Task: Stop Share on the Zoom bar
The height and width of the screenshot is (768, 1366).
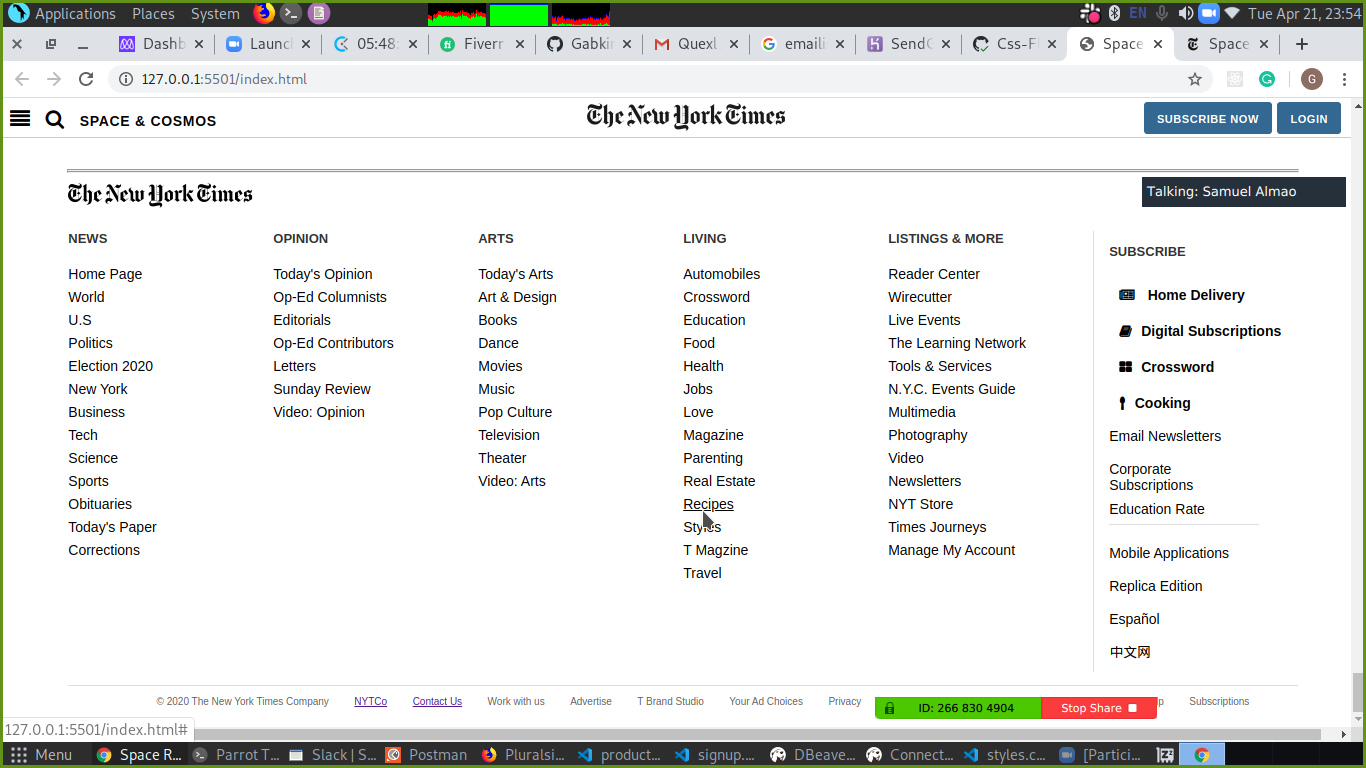Action: 1098,708
